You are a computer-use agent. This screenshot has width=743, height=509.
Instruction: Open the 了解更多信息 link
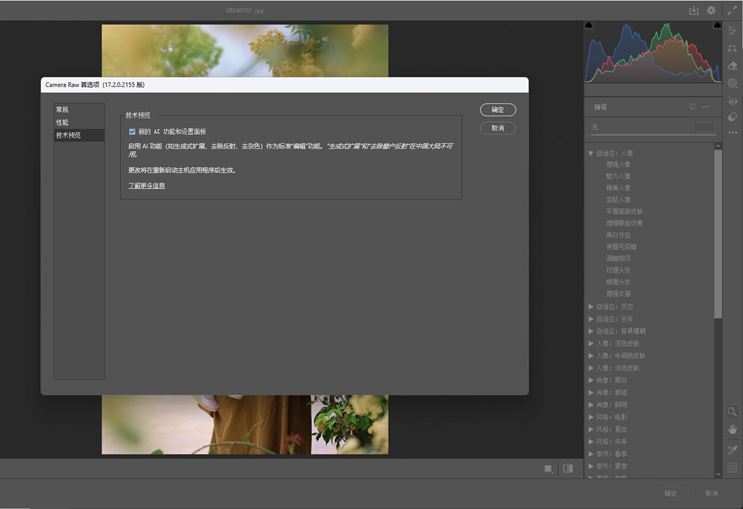point(146,186)
